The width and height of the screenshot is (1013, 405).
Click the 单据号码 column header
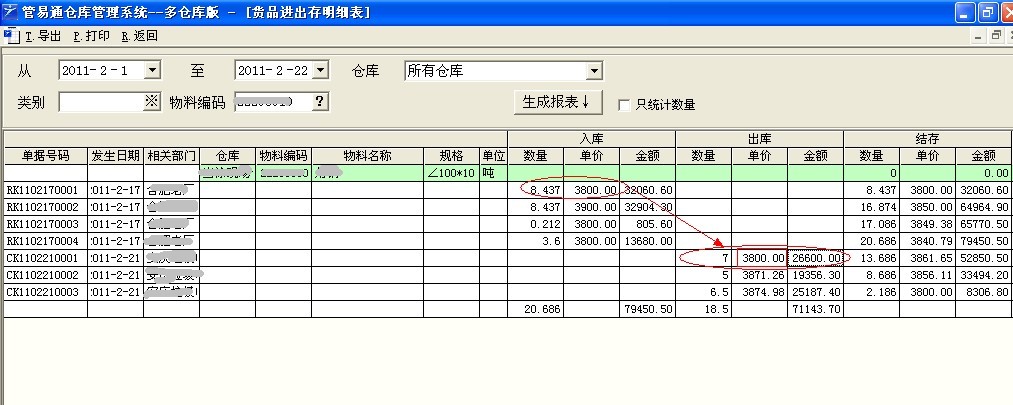pyautogui.click(x=45, y=156)
